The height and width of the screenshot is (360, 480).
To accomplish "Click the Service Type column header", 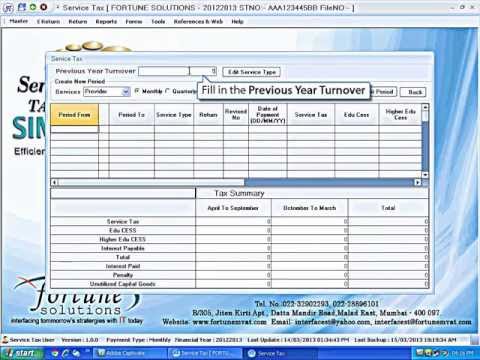I will [174, 115].
